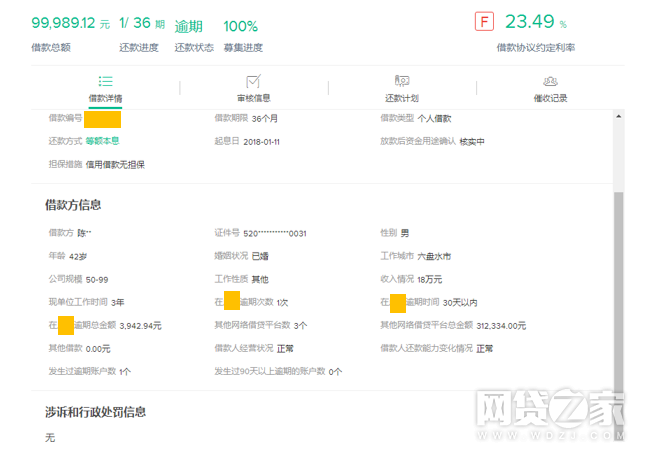Open the 催收记录 tab
The image size is (648, 450).
550,98
